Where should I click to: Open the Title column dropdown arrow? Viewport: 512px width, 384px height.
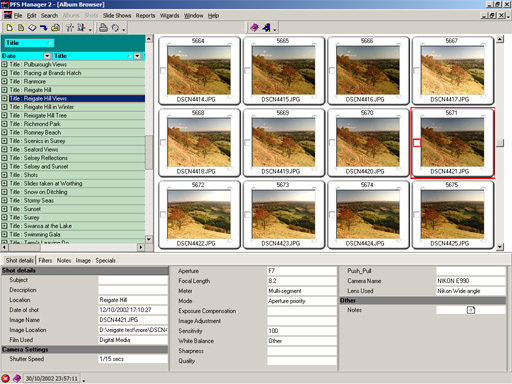(x=137, y=56)
